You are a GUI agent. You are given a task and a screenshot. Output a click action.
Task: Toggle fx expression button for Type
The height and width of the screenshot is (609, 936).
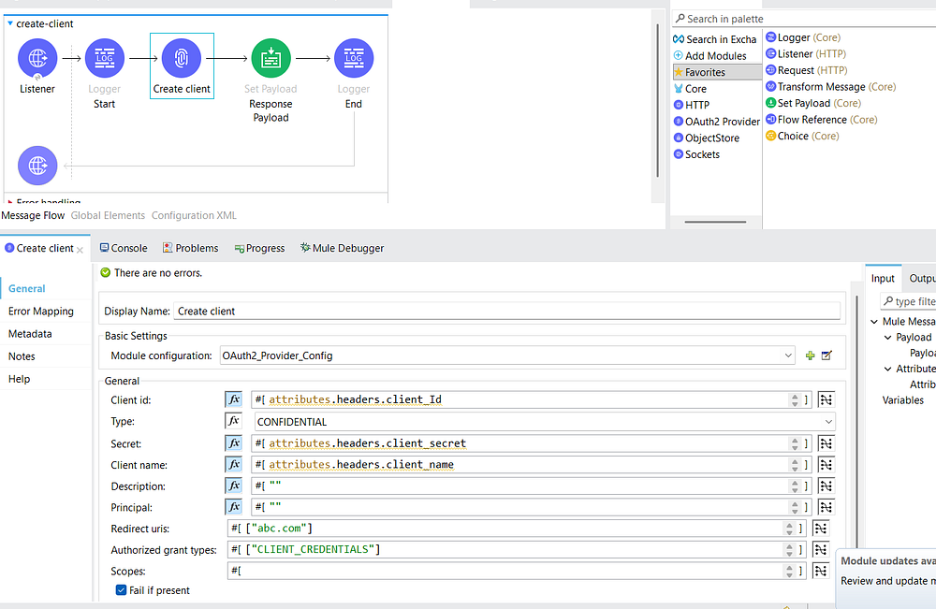point(234,421)
